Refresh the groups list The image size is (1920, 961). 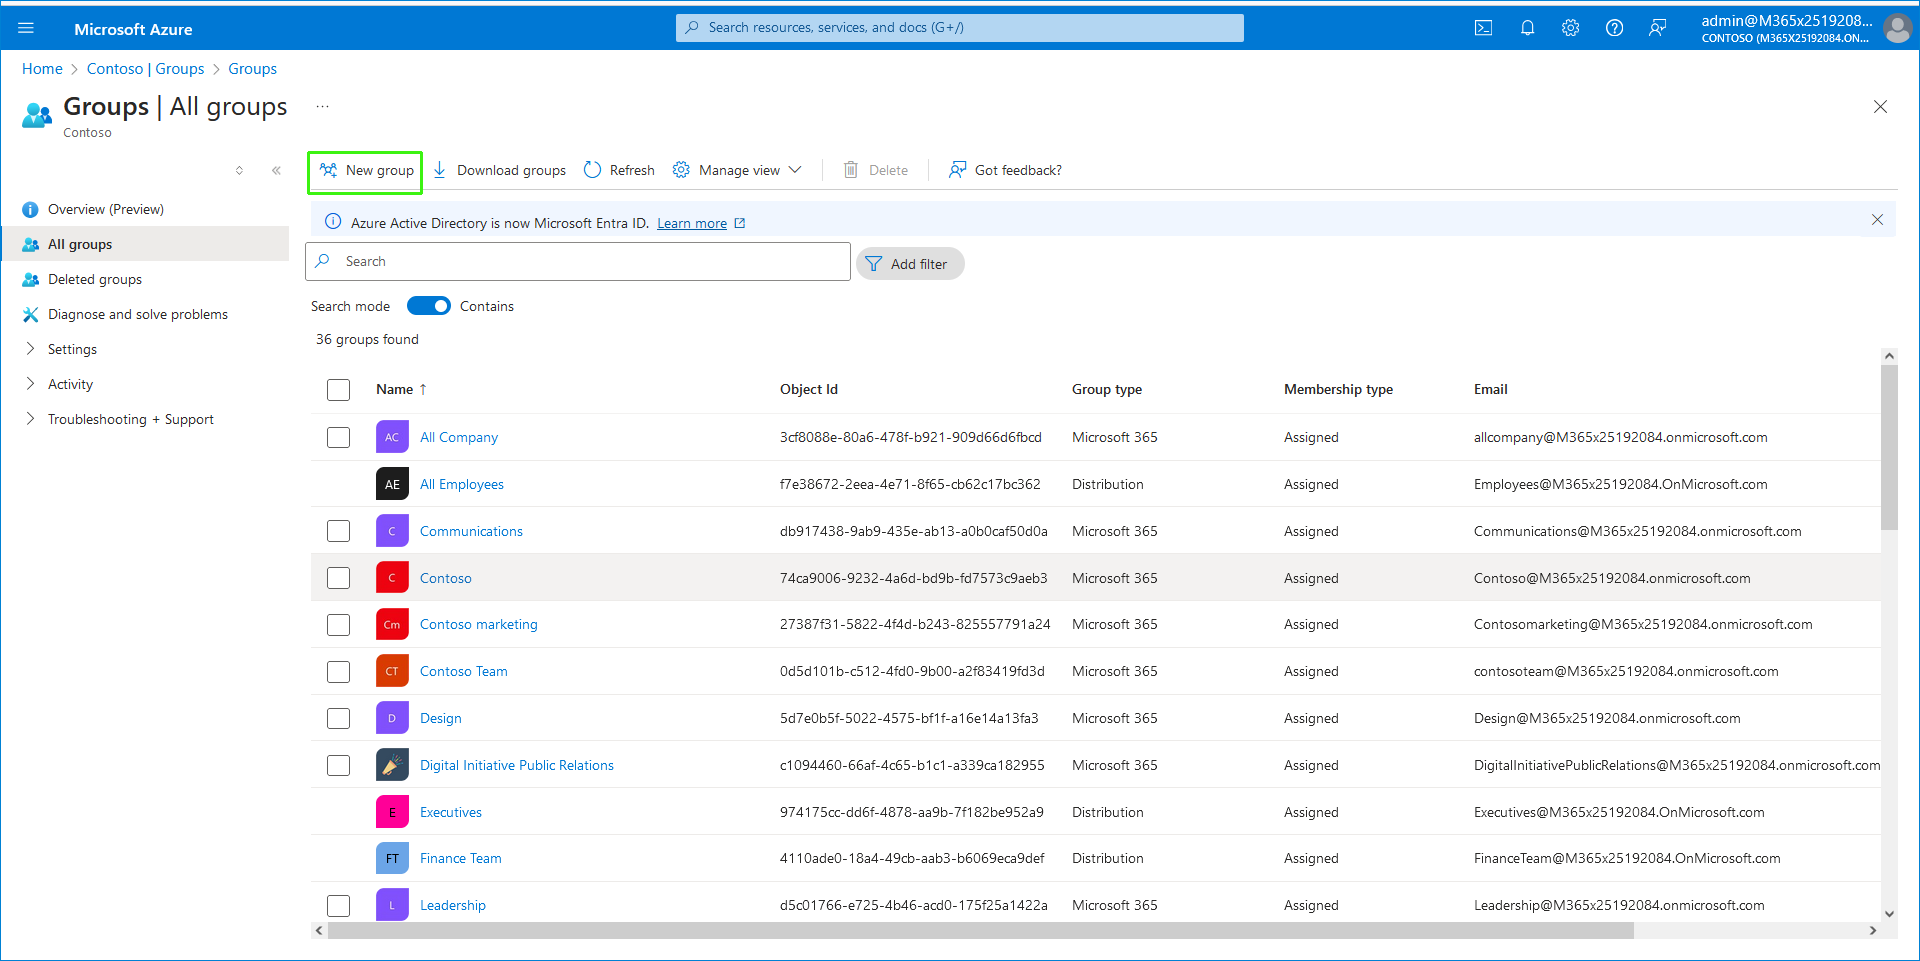pyautogui.click(x=619, y=171)
